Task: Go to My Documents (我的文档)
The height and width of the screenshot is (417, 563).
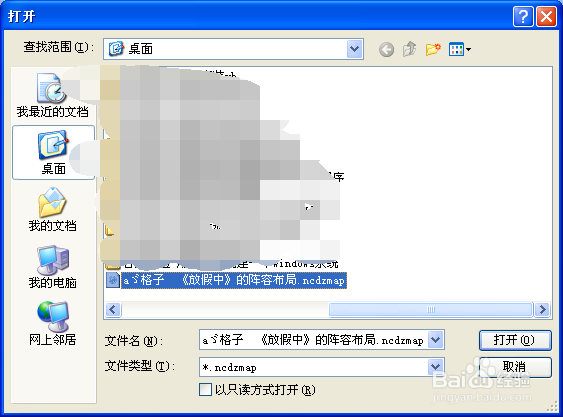Action: tap(52, 209)
